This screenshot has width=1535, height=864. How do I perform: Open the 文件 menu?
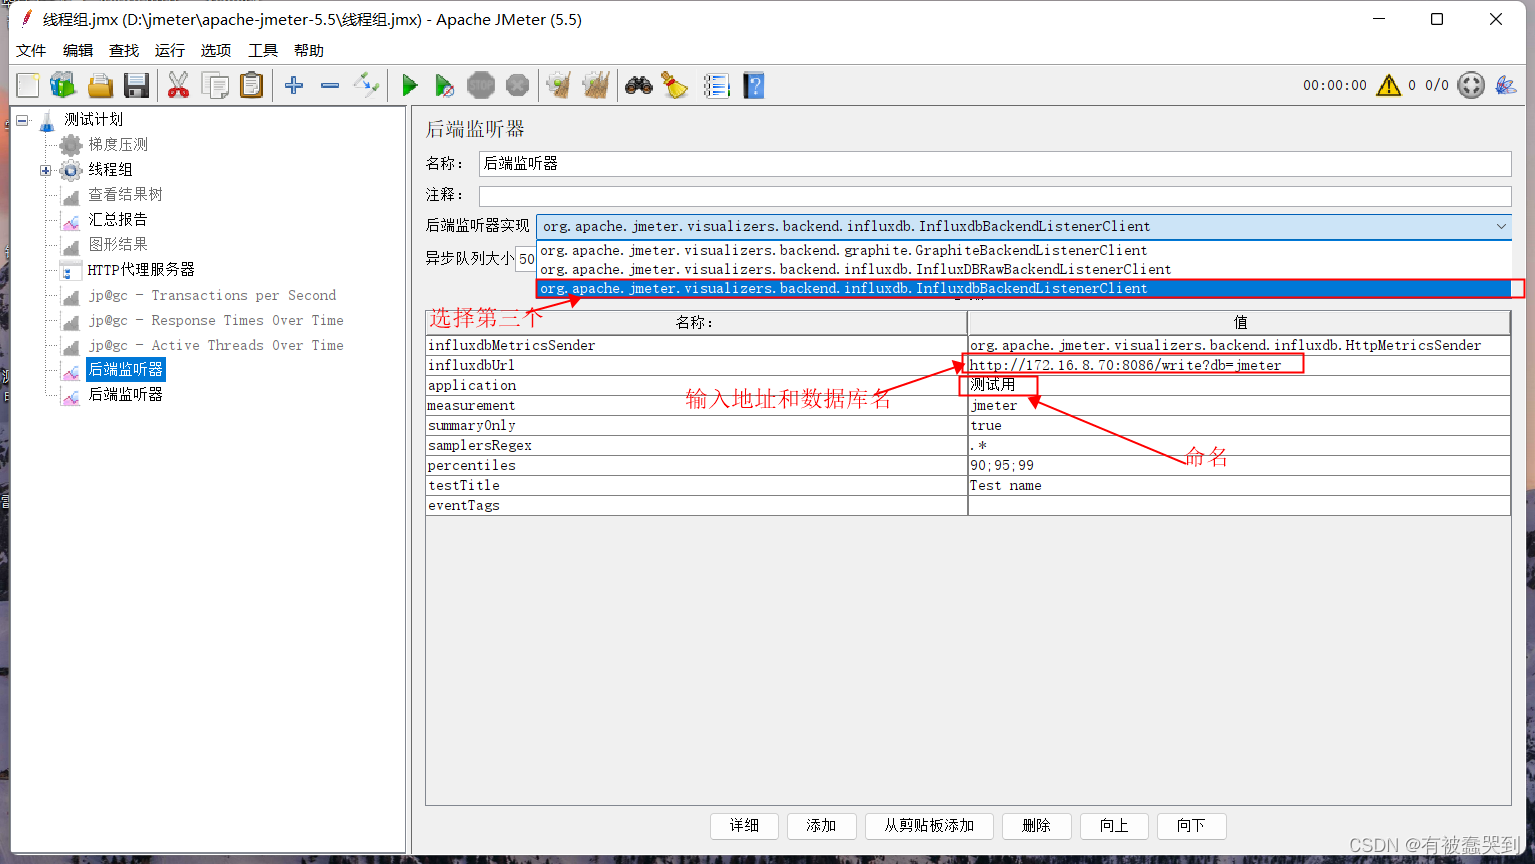coord(31,51)
